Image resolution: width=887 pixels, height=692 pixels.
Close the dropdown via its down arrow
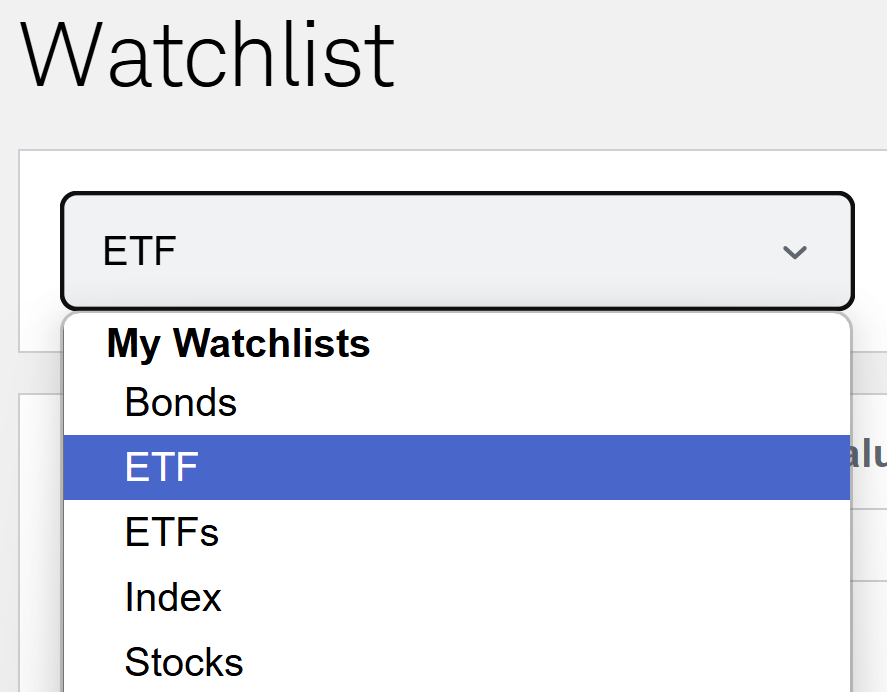pos(794,252)
